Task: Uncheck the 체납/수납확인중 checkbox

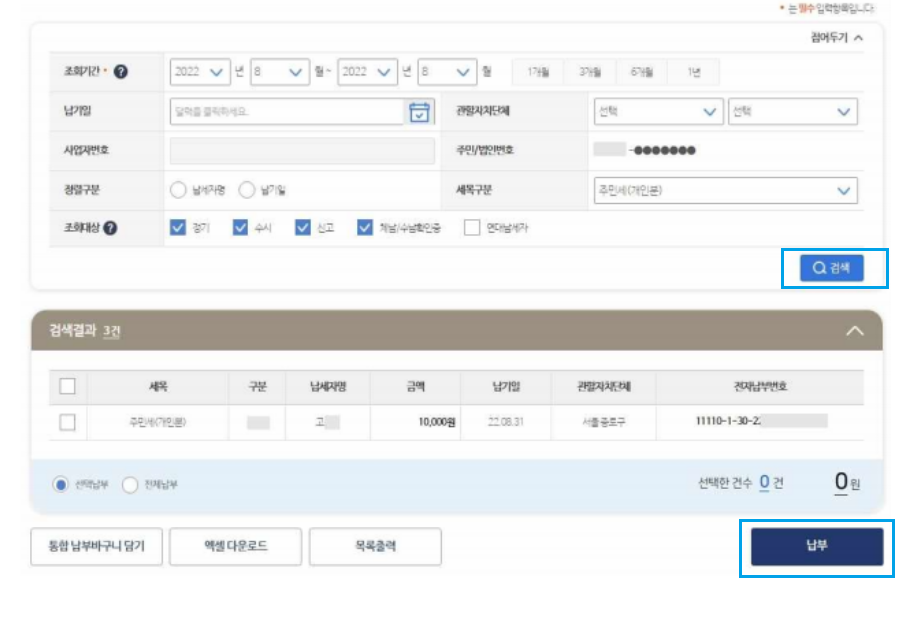Action: pos(365,228)
